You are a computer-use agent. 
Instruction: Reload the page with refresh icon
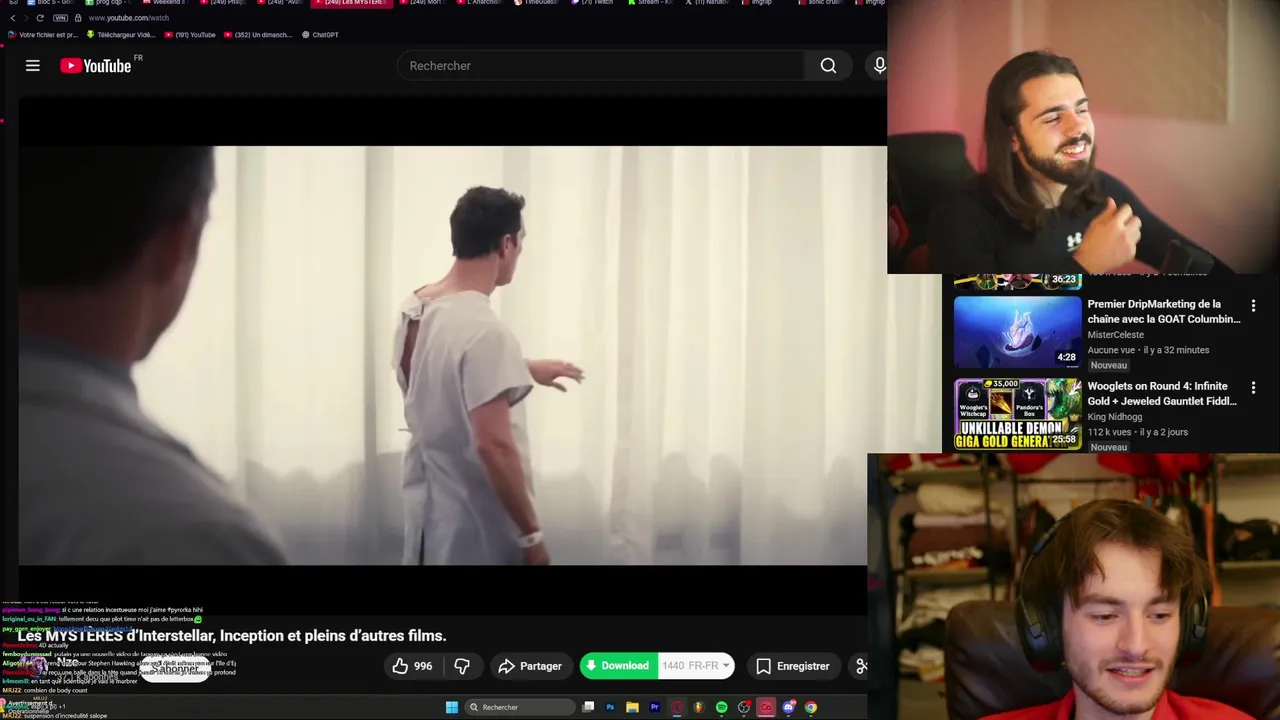click(40, 18)
